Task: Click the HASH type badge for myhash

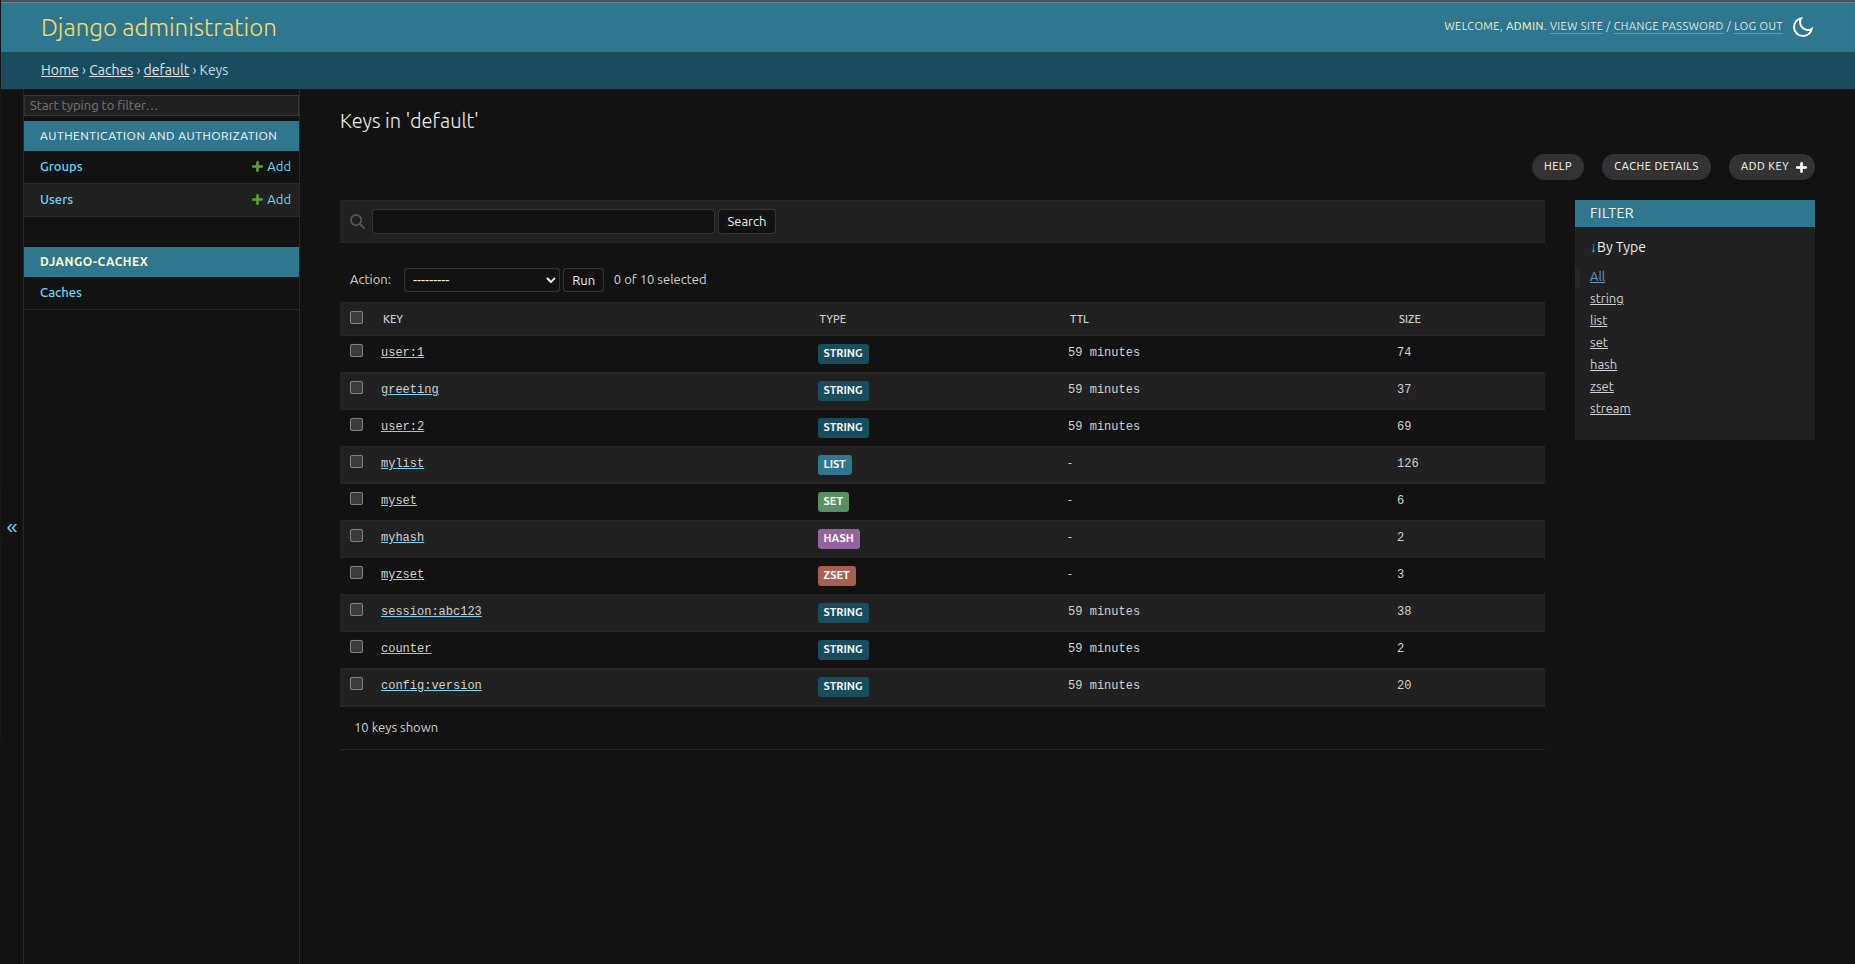Action: (x=838, y=538)
